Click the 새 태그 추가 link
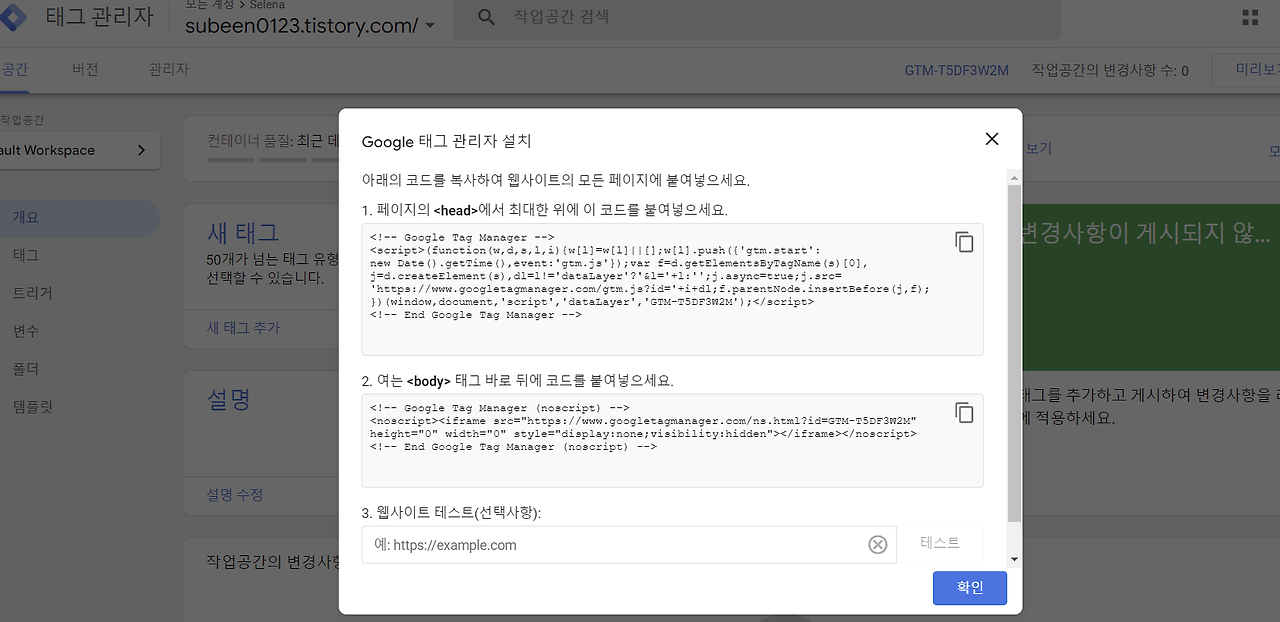This screenshot has height=622, width=1280. coord(243,328)
